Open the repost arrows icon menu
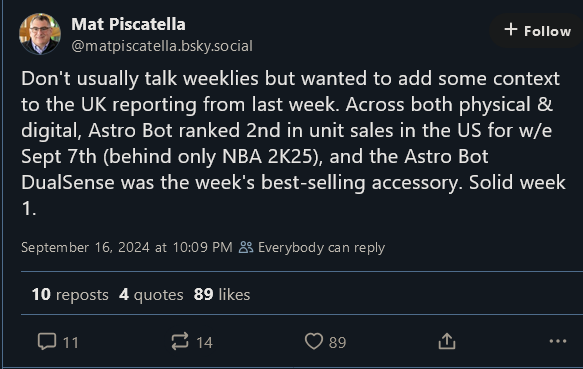The height and width of the screenshot is (369, 583). point(180,341)
